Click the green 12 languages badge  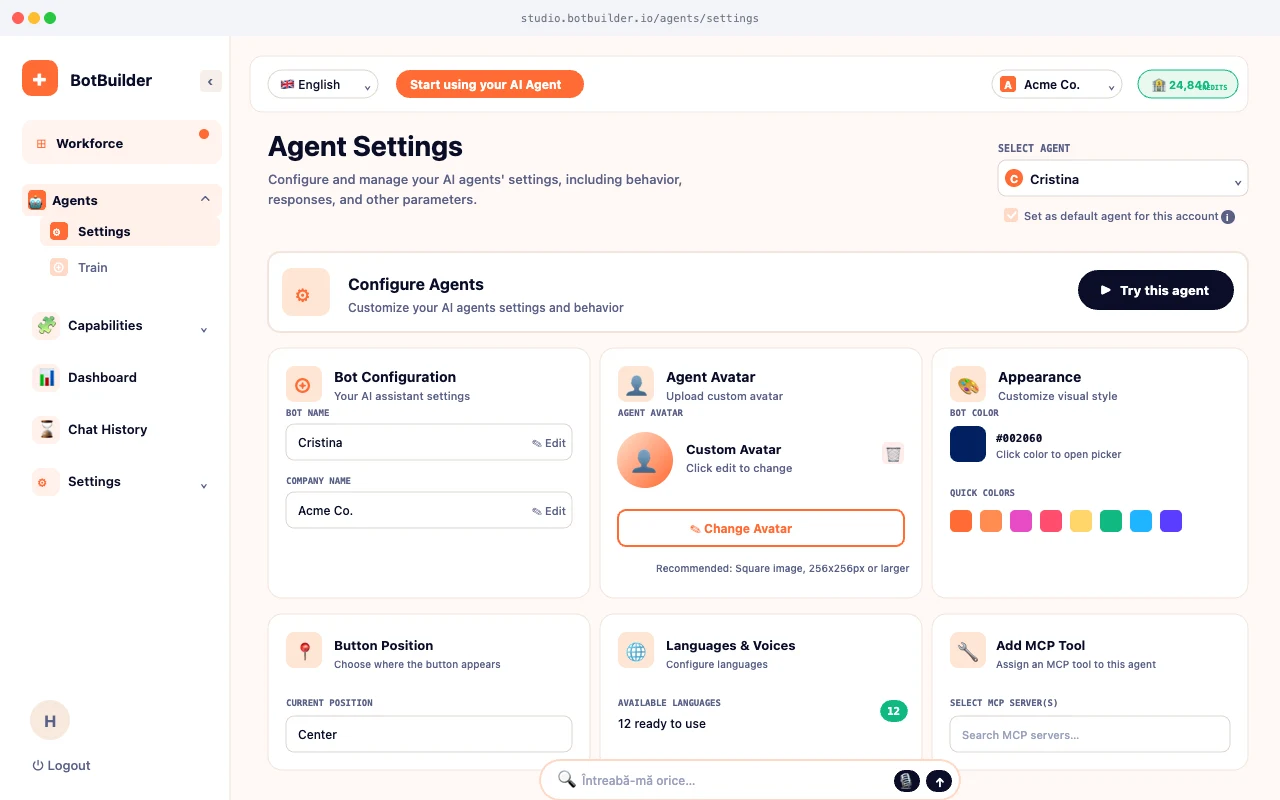point(894,711)
